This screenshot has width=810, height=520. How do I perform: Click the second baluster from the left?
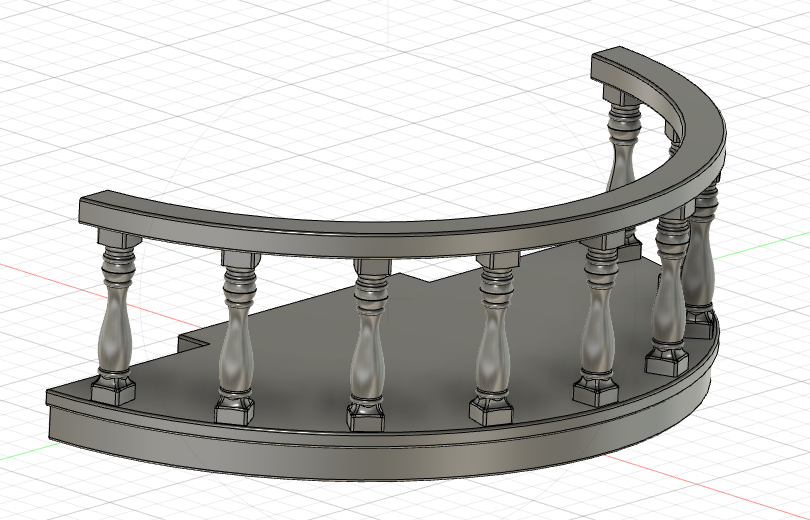point(238,340)
